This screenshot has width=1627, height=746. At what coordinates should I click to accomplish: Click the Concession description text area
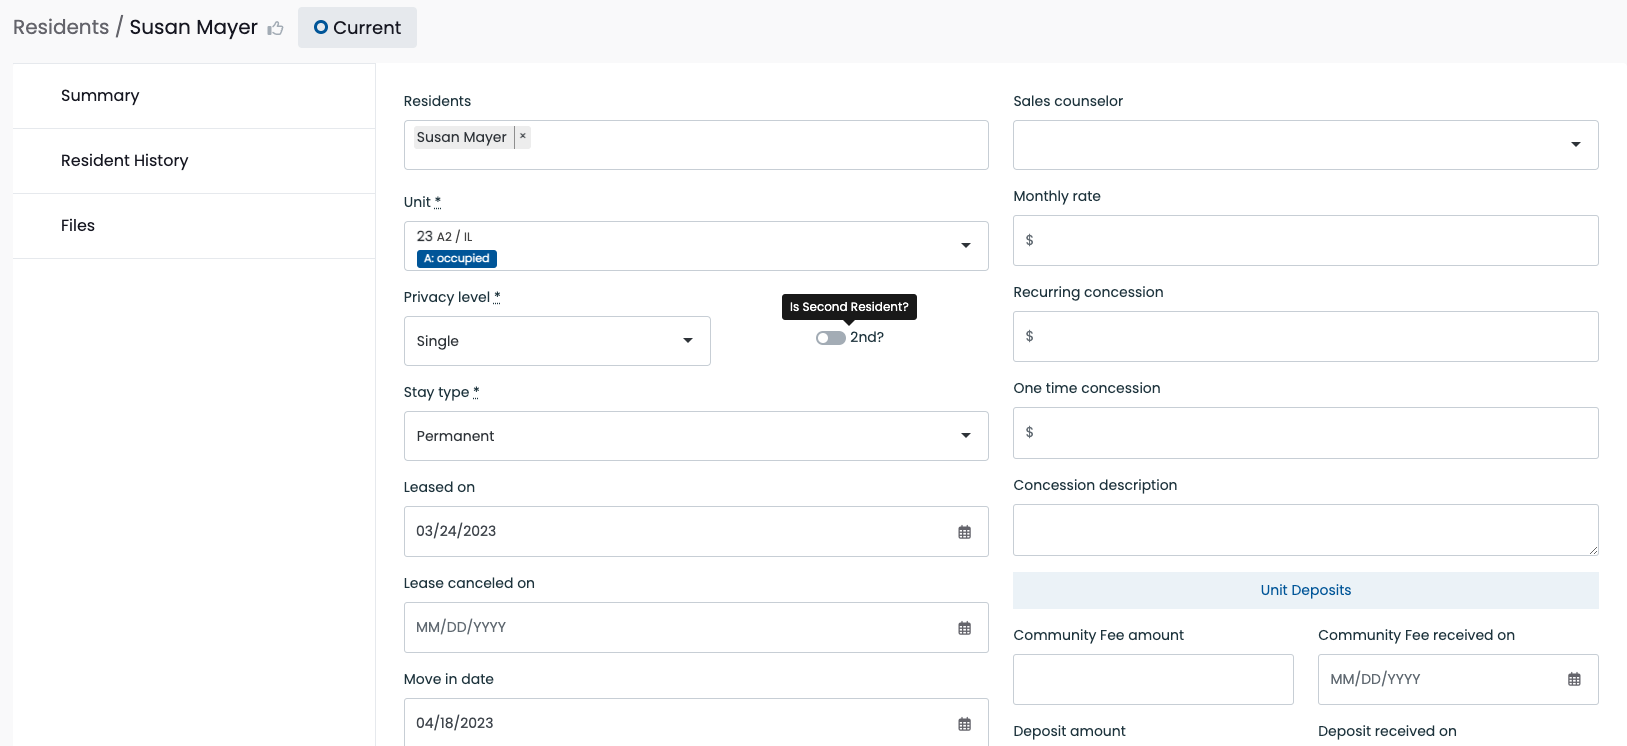[x=1305, y=530]
